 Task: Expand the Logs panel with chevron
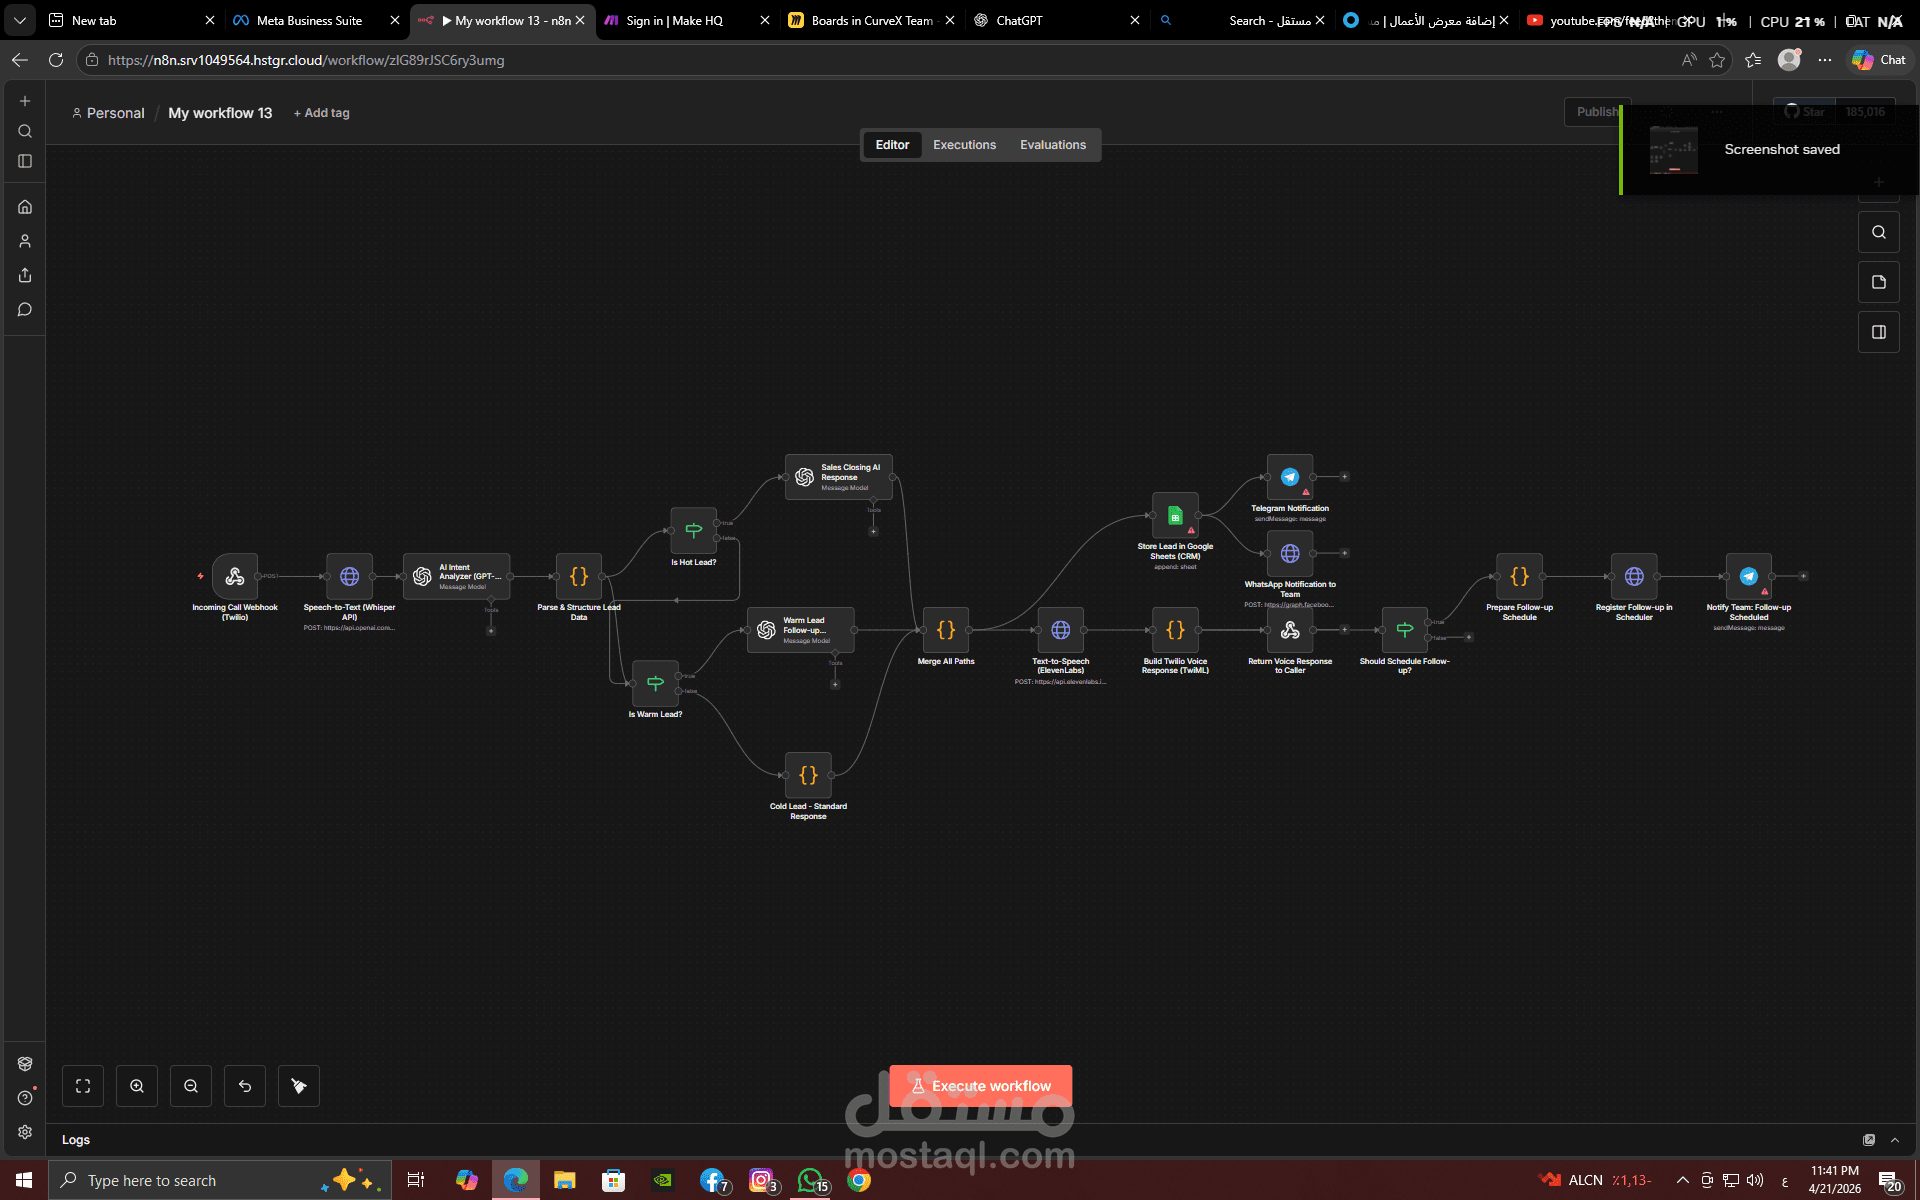click(1895, 1140)
